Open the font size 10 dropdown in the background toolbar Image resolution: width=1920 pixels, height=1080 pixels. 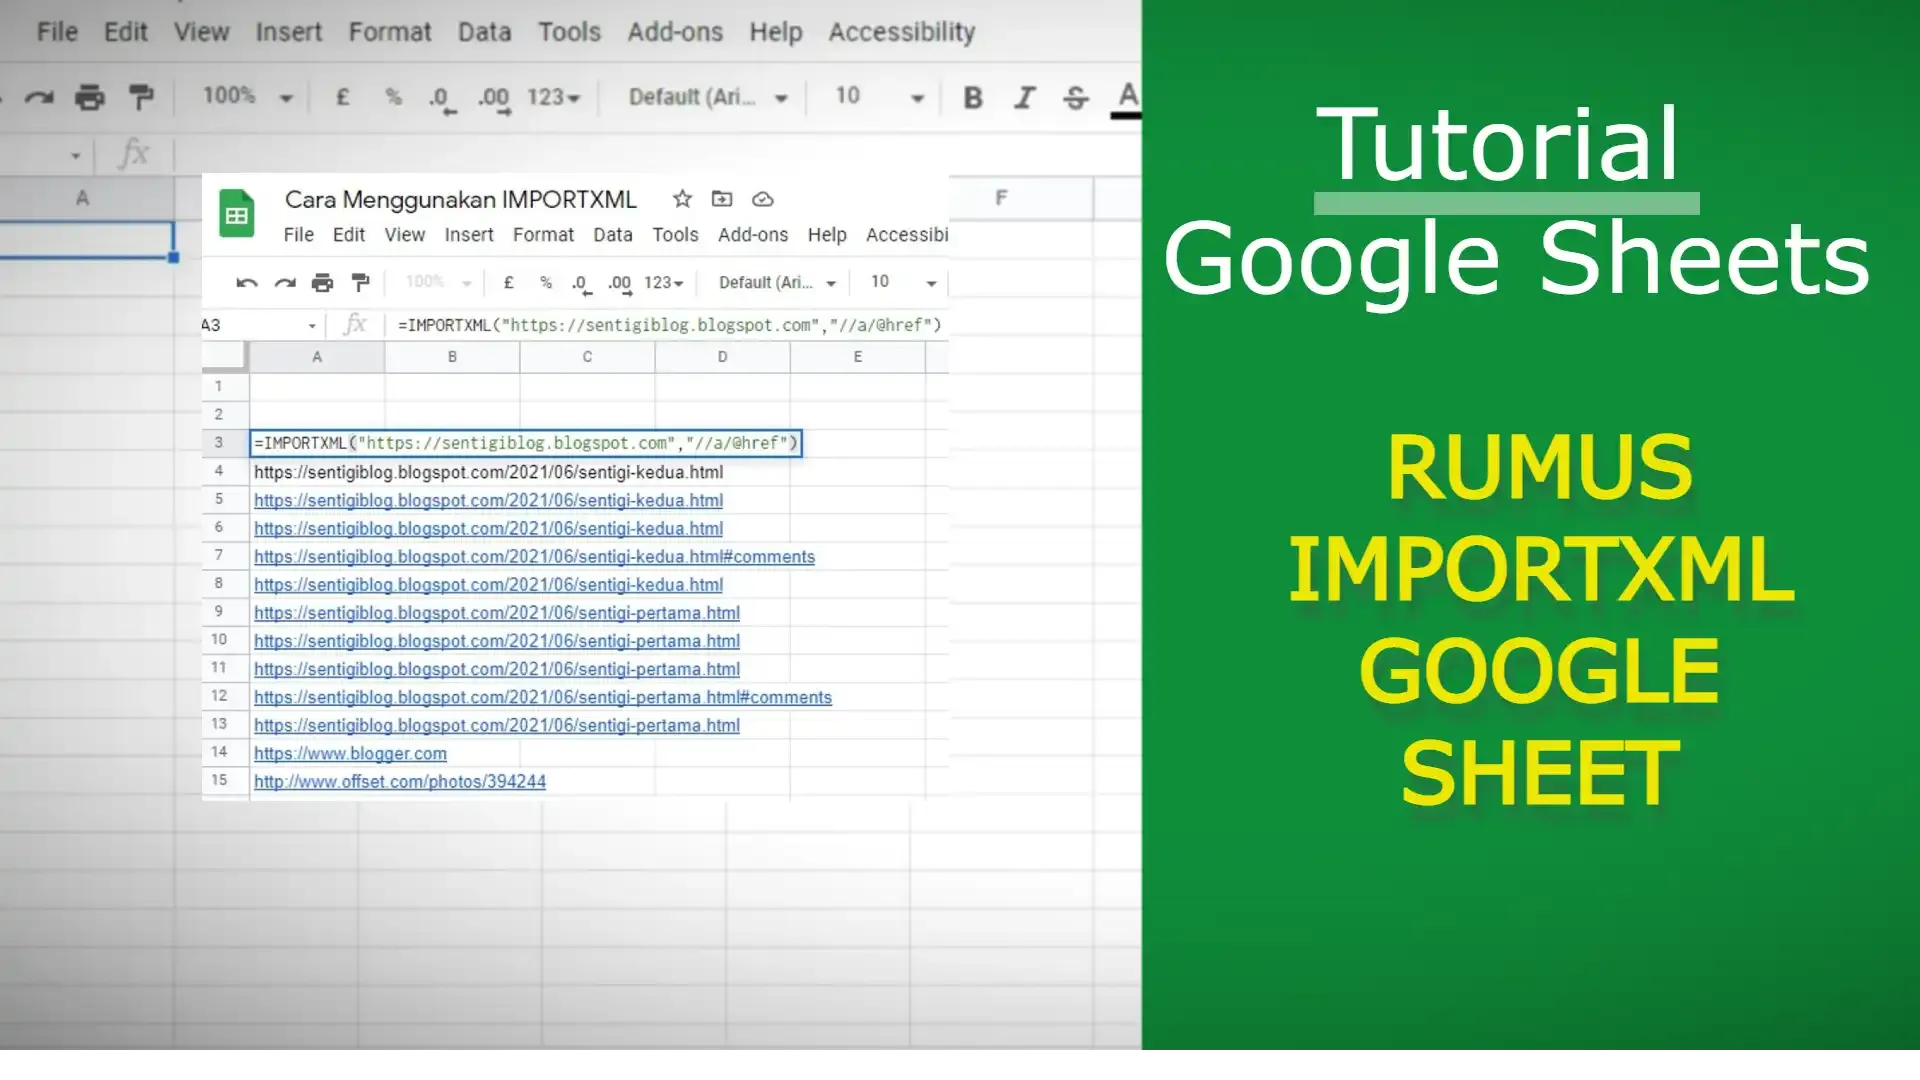[x=879, y=96]
